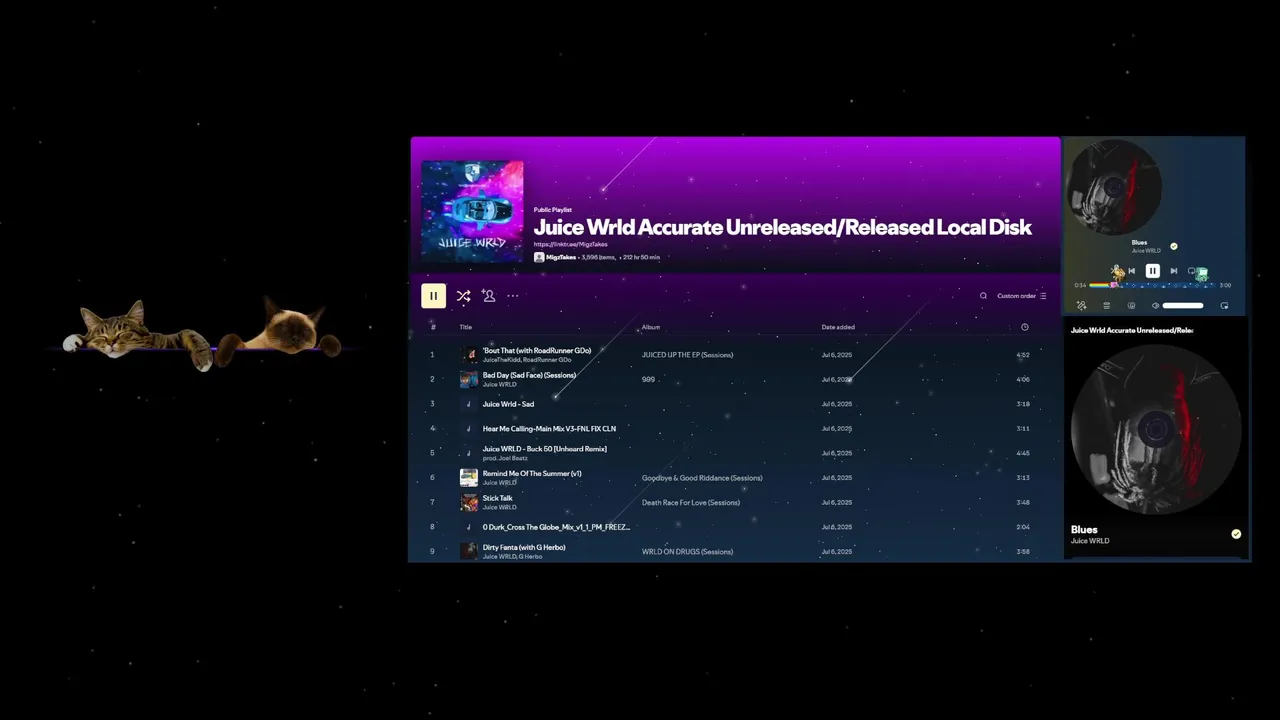Open lyrics with the microphone icon
The height and width of the screenshot is (720, 1280).
click(1081, 306)
